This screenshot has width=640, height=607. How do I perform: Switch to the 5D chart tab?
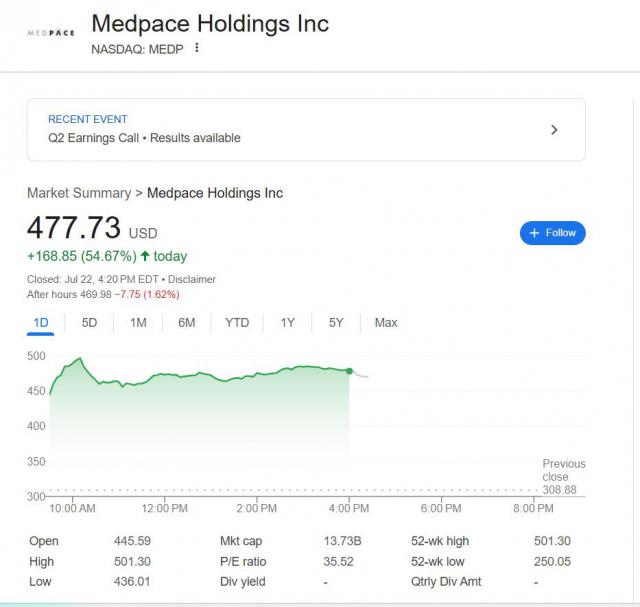(89, 322)
